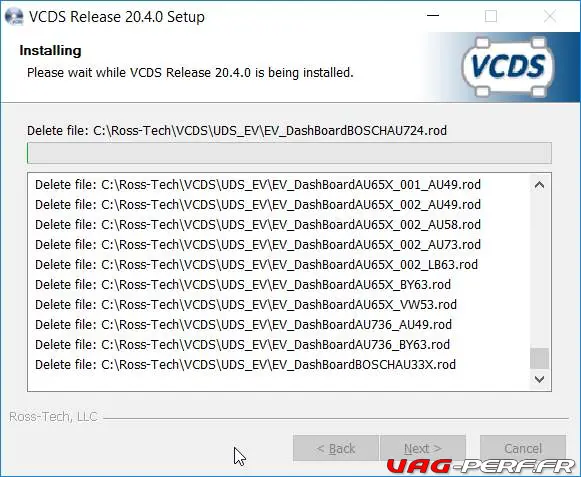Click the VCDS car logo in header

coord(508,67)
